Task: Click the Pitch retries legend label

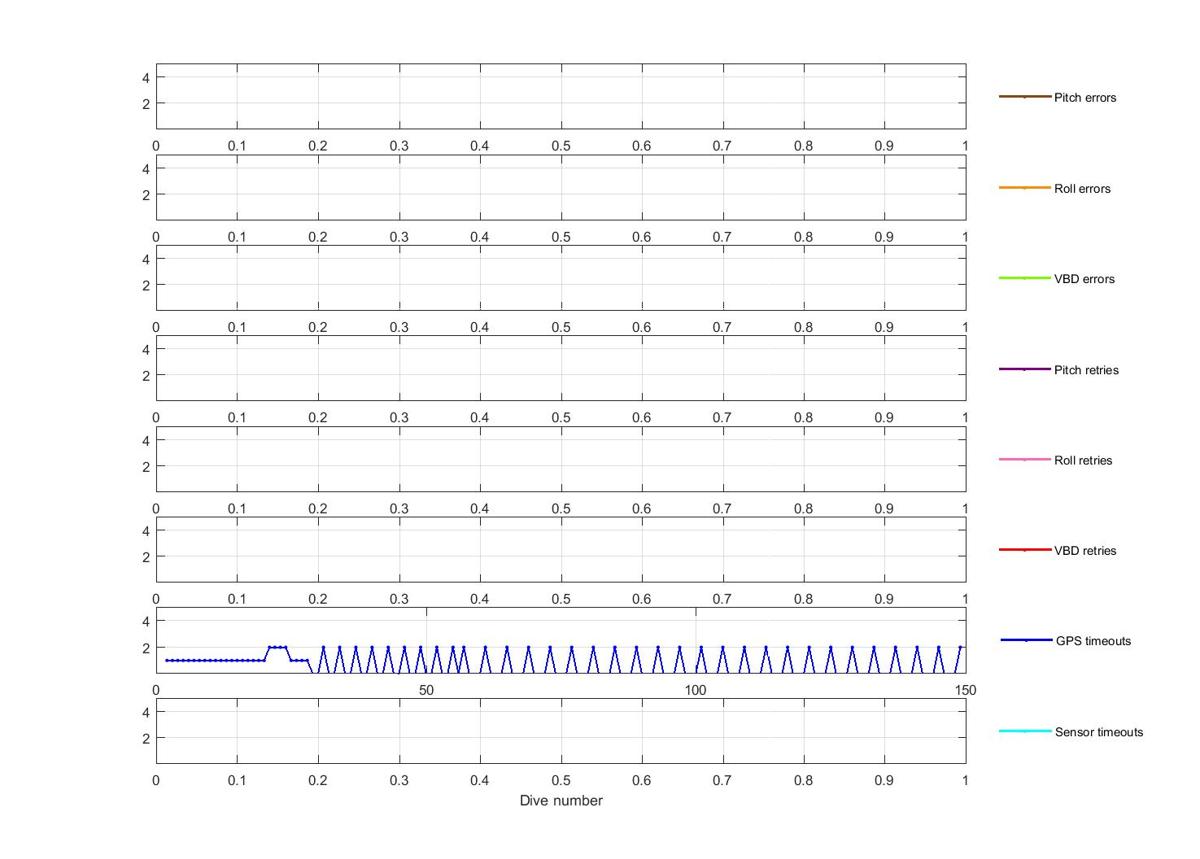Action: coord(1086,370)
